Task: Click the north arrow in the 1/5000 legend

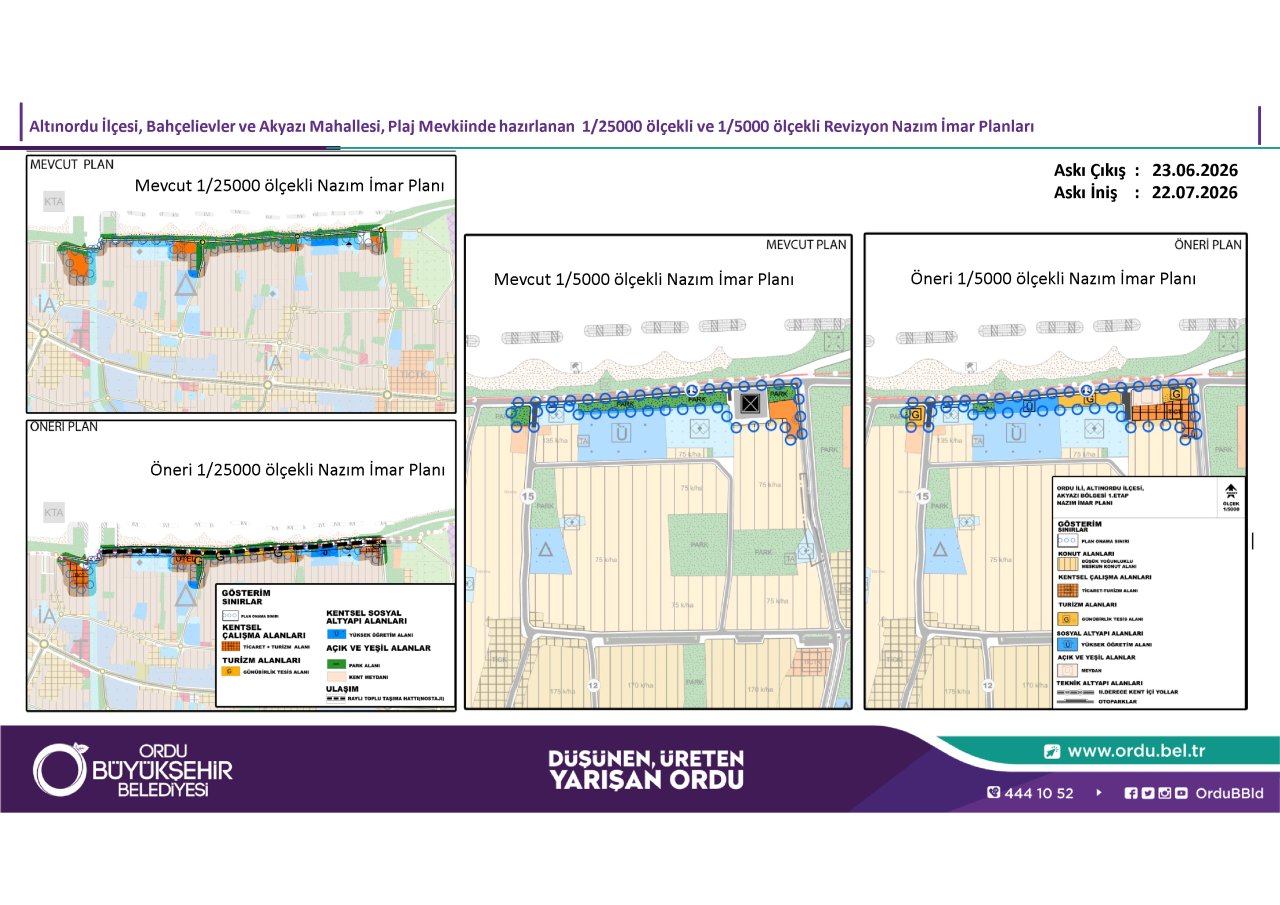Action: (1231, 490)
